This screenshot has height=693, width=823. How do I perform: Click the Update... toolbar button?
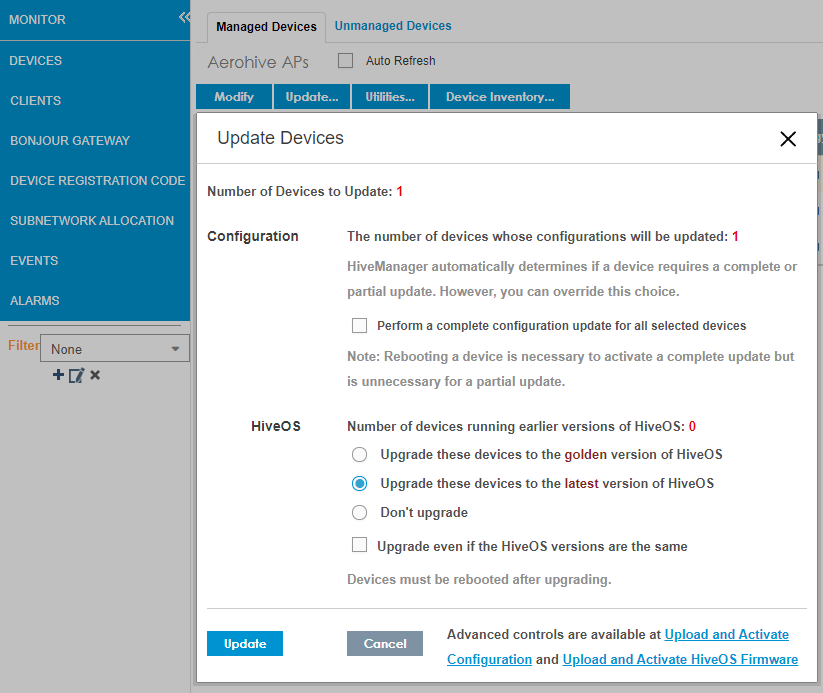tap(312, 97)
